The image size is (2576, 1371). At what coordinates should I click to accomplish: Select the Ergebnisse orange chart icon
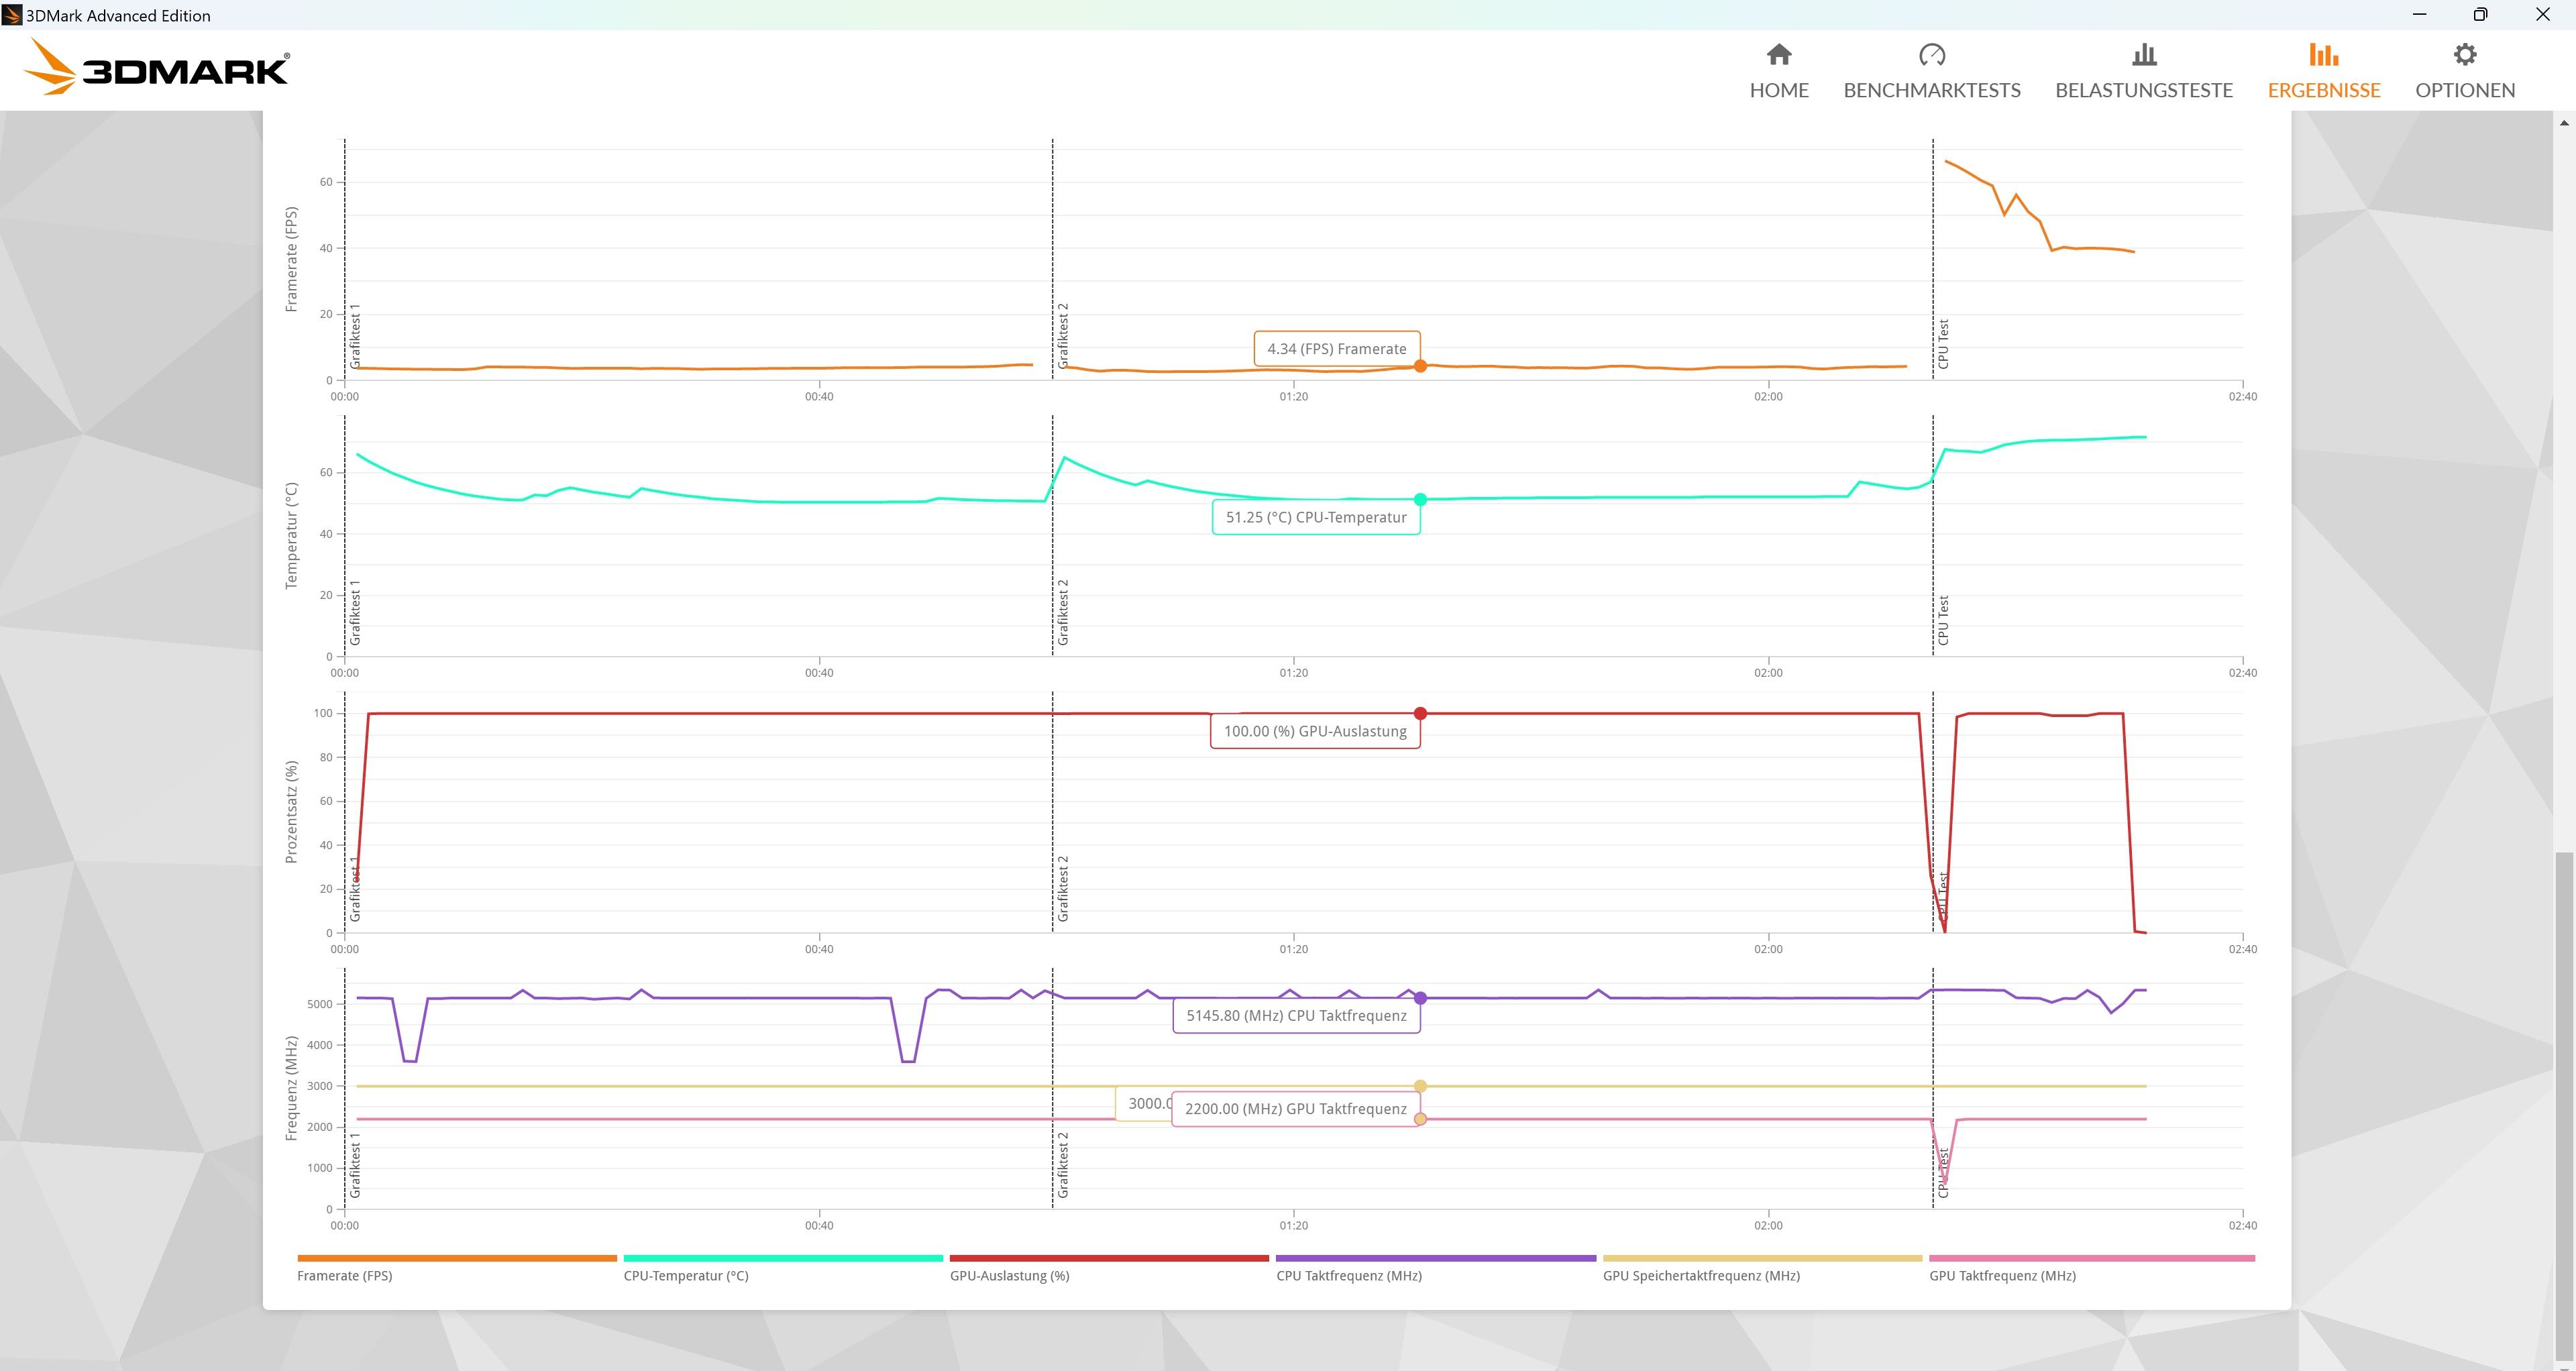[x=2323, y=54]
